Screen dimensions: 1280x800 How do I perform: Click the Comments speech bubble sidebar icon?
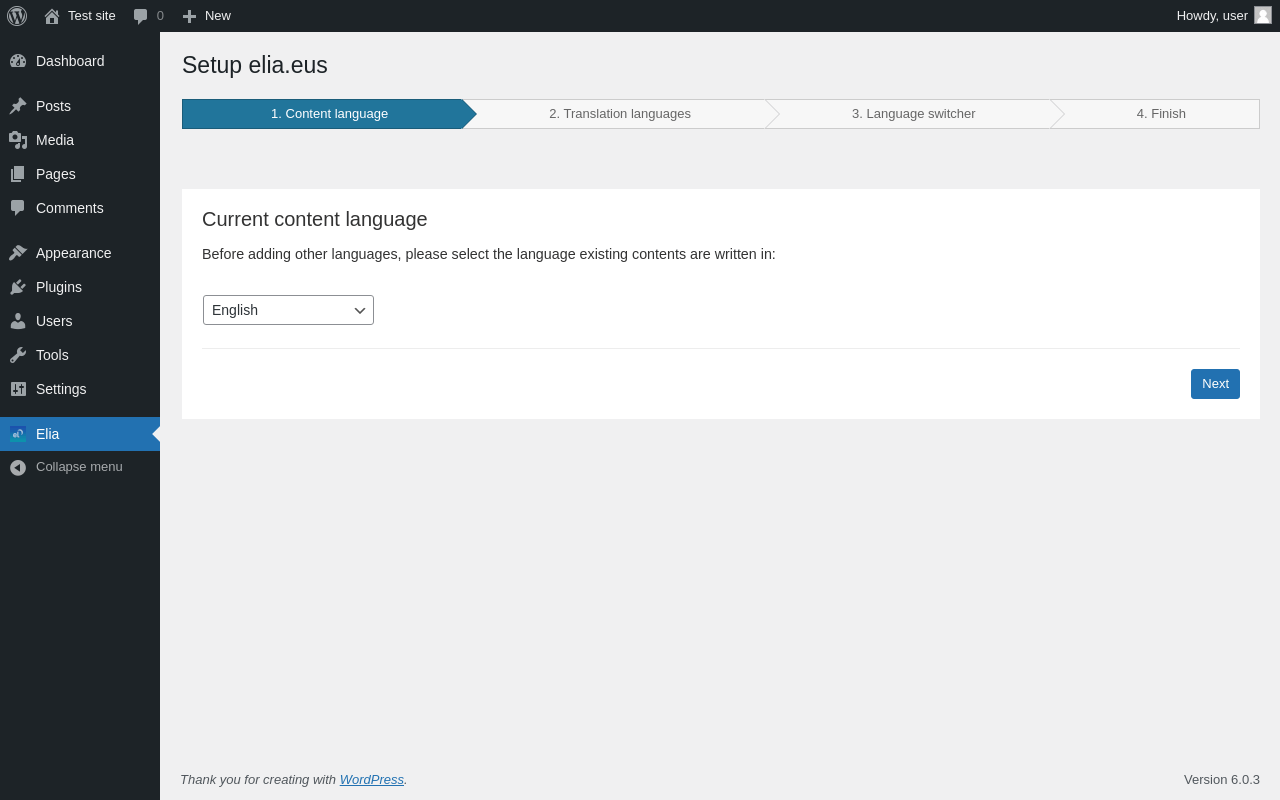tap(18, 208)
